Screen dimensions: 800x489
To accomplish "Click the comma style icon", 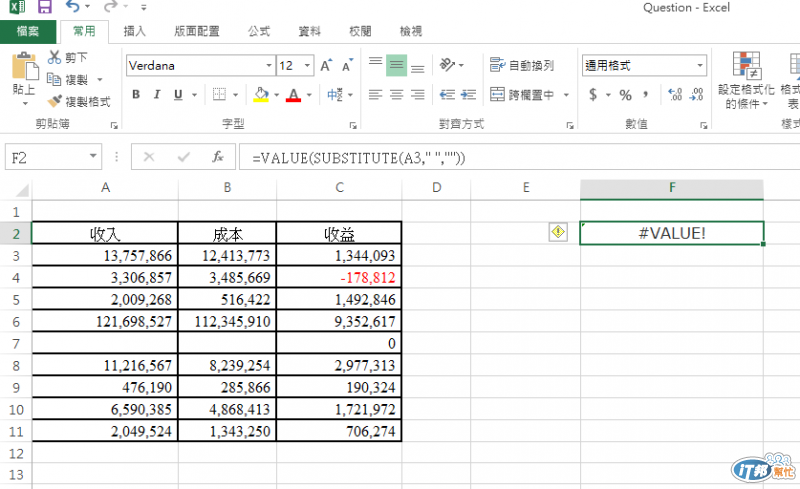I will pyautogui.click(x=646, y=94).
